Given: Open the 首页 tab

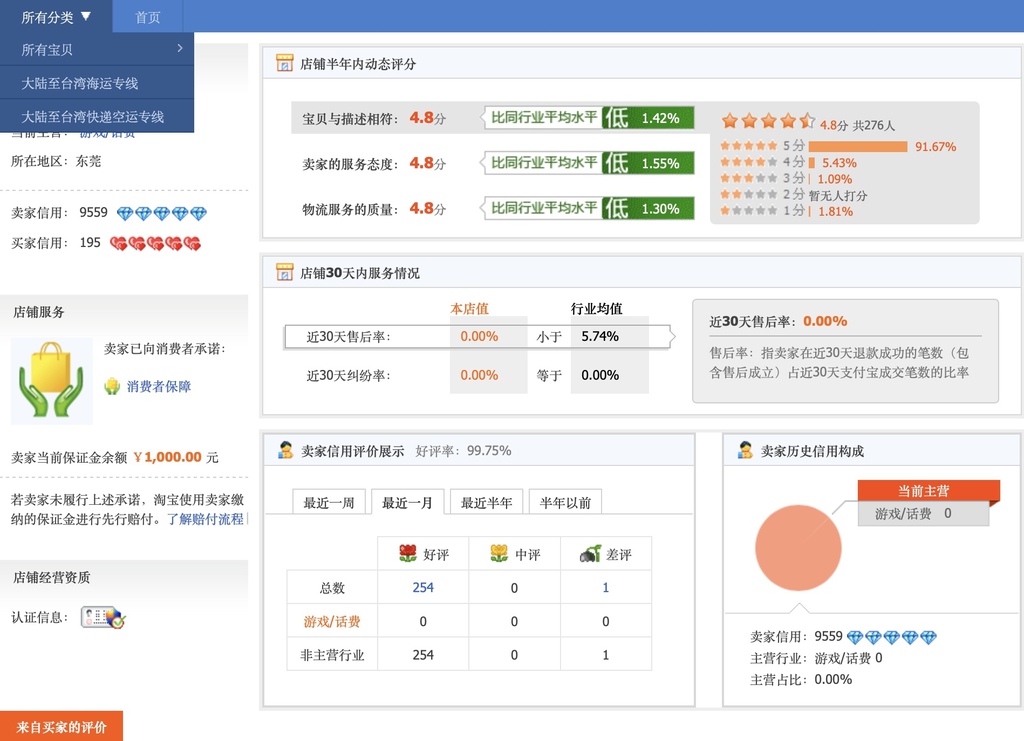Looking at the screenshot, I should 148,17.
